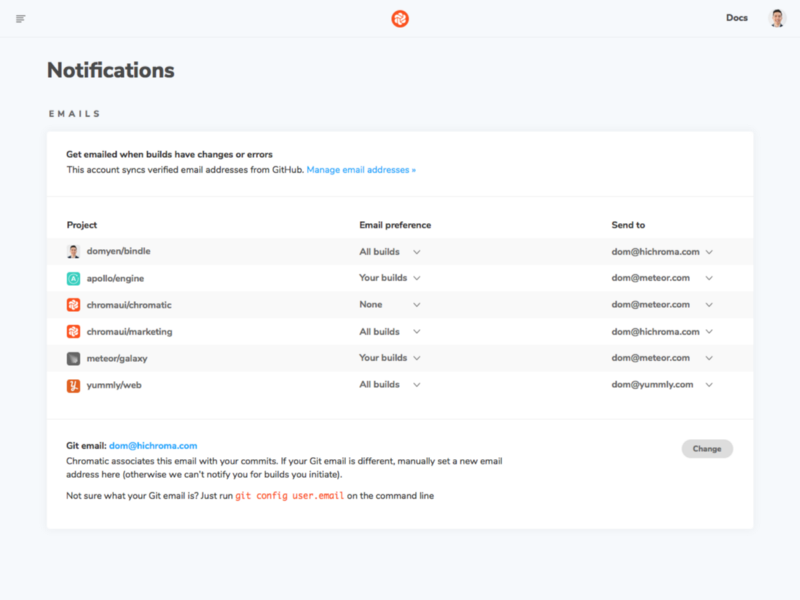Click the chromaui/marketing project icon
This screenshot has width=800, height=600.
coord(73,332)
